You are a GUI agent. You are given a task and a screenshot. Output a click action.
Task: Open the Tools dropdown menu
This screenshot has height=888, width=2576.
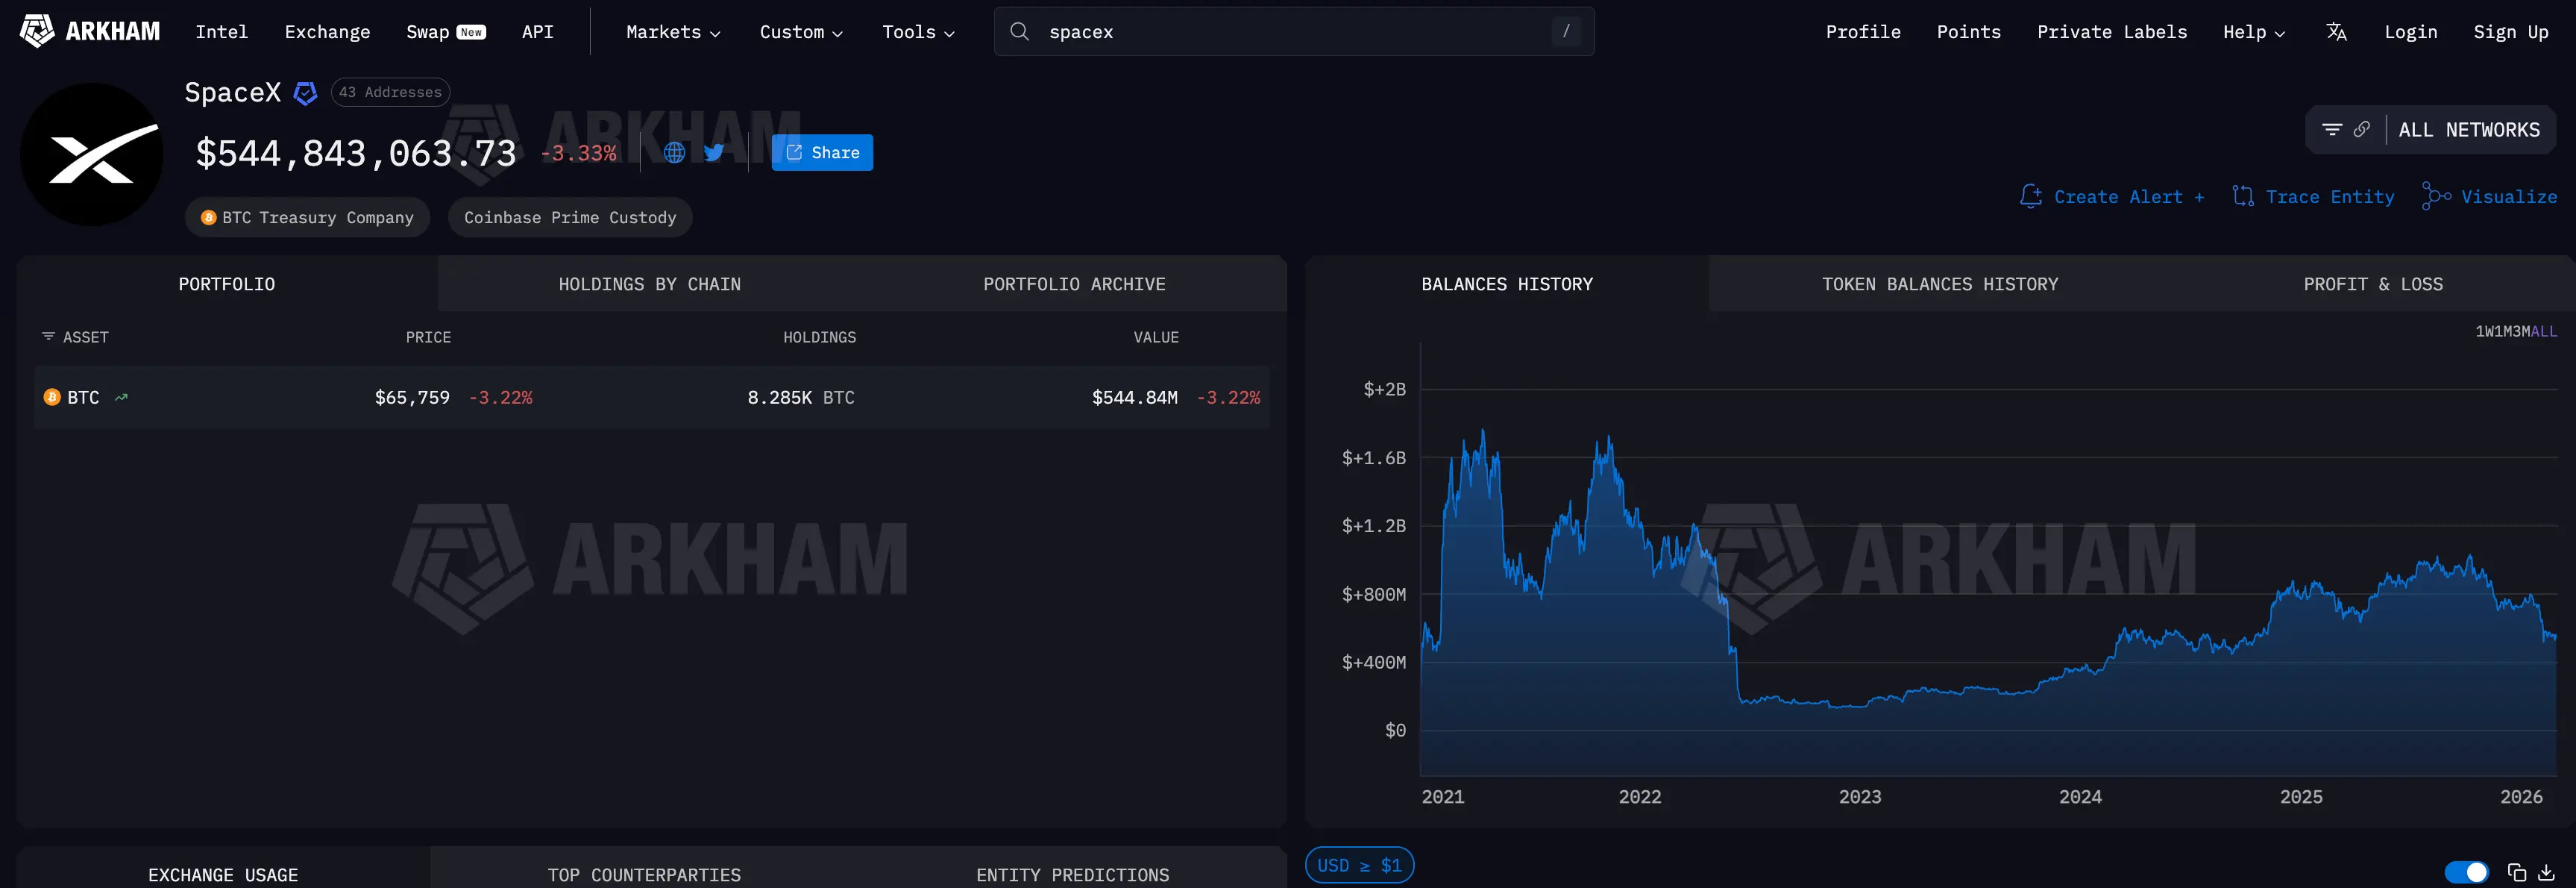tap(917, 31)
